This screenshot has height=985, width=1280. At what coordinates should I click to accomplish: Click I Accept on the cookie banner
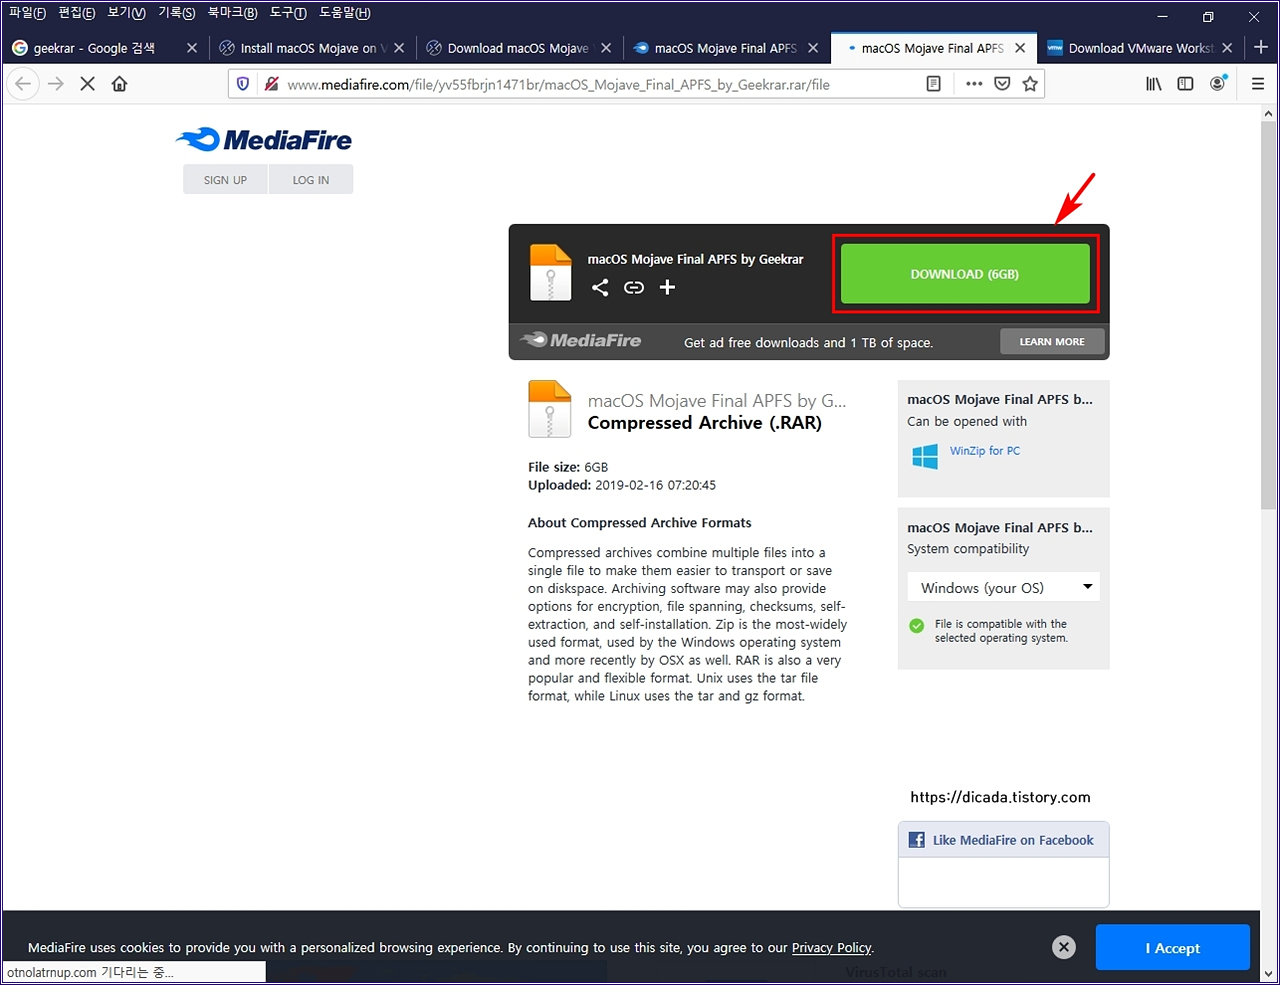coord(1172,948)
